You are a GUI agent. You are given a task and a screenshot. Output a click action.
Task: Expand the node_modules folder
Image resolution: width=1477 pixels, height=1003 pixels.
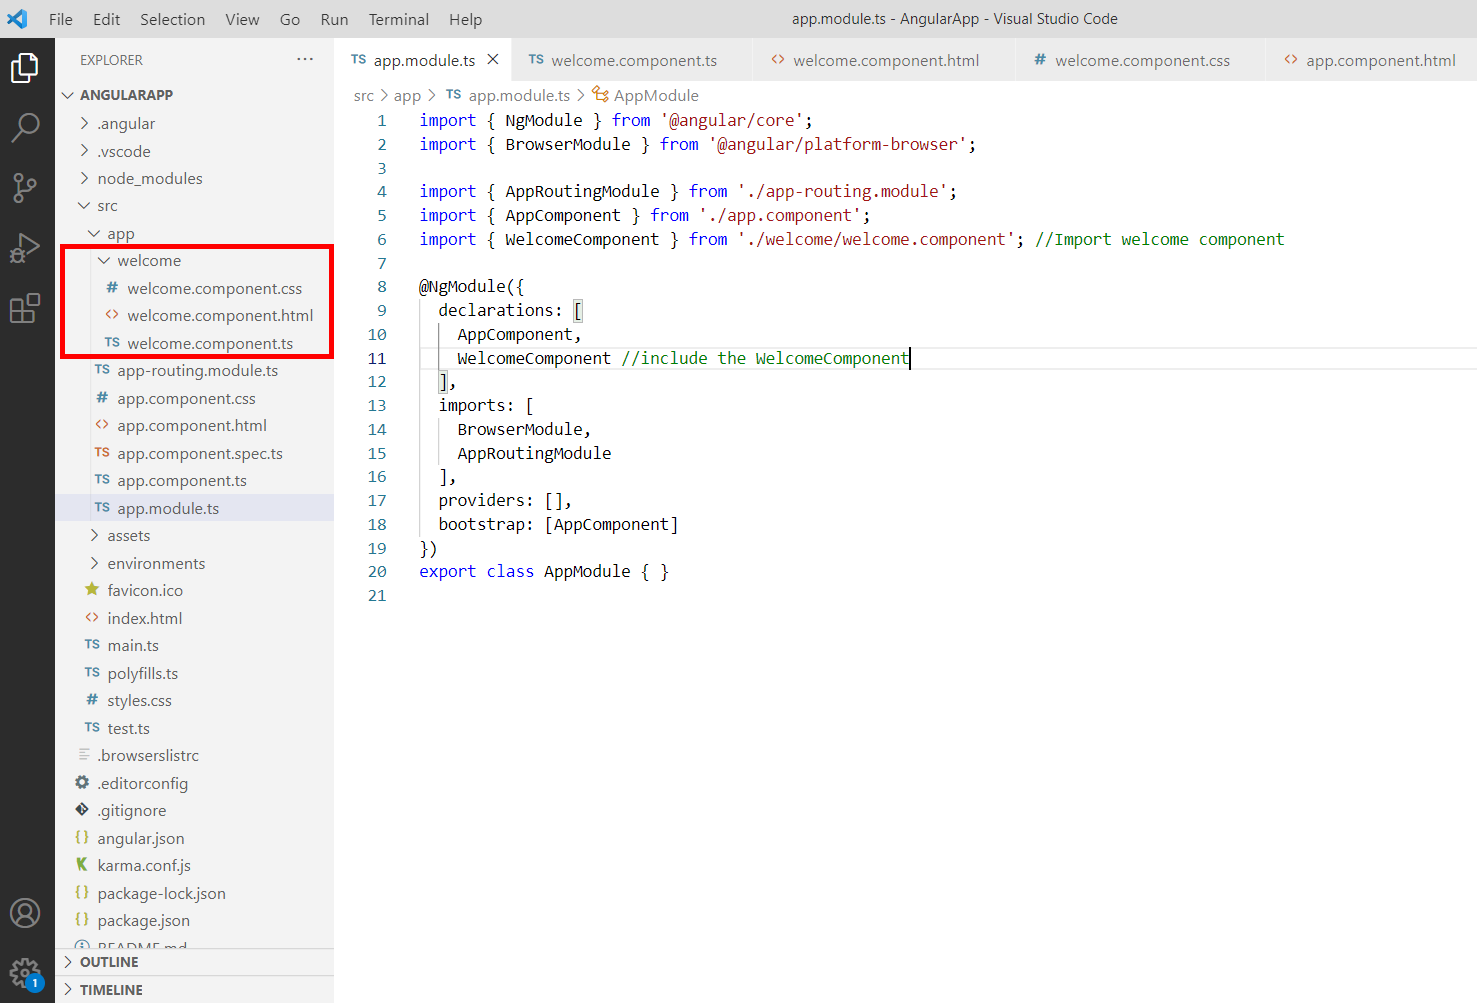tap(84, 178)
